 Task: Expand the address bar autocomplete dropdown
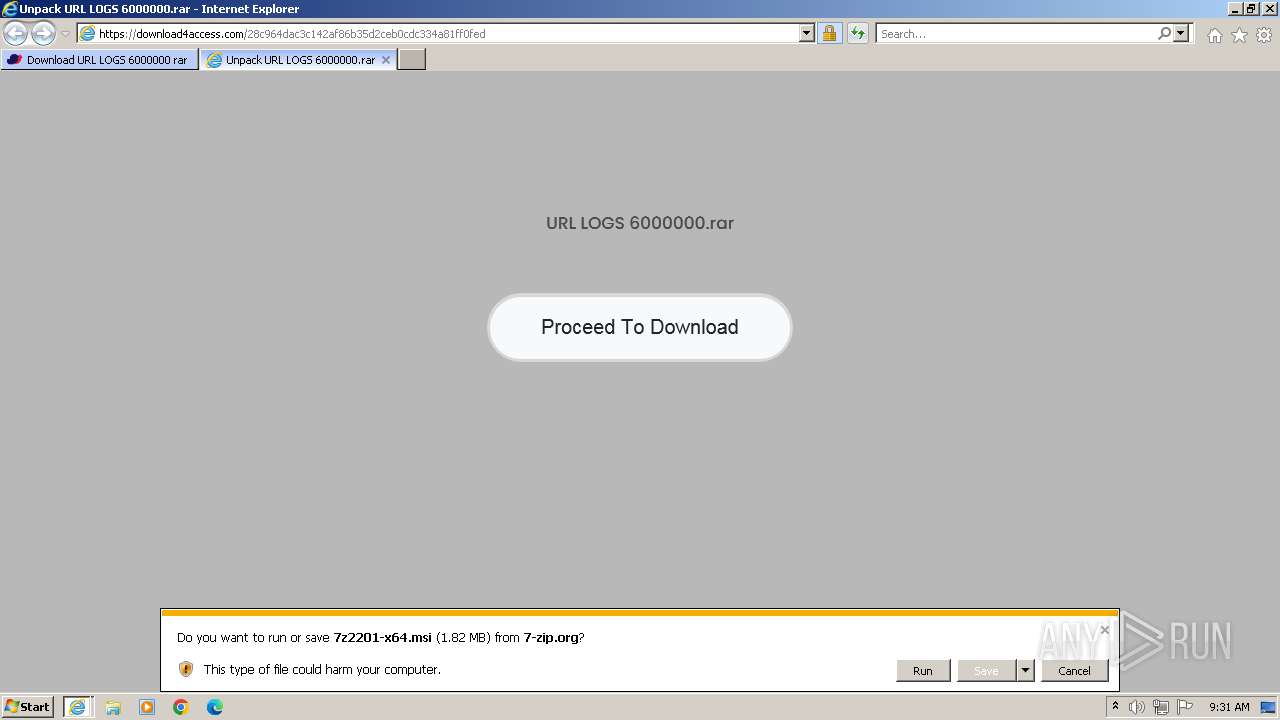807,33
